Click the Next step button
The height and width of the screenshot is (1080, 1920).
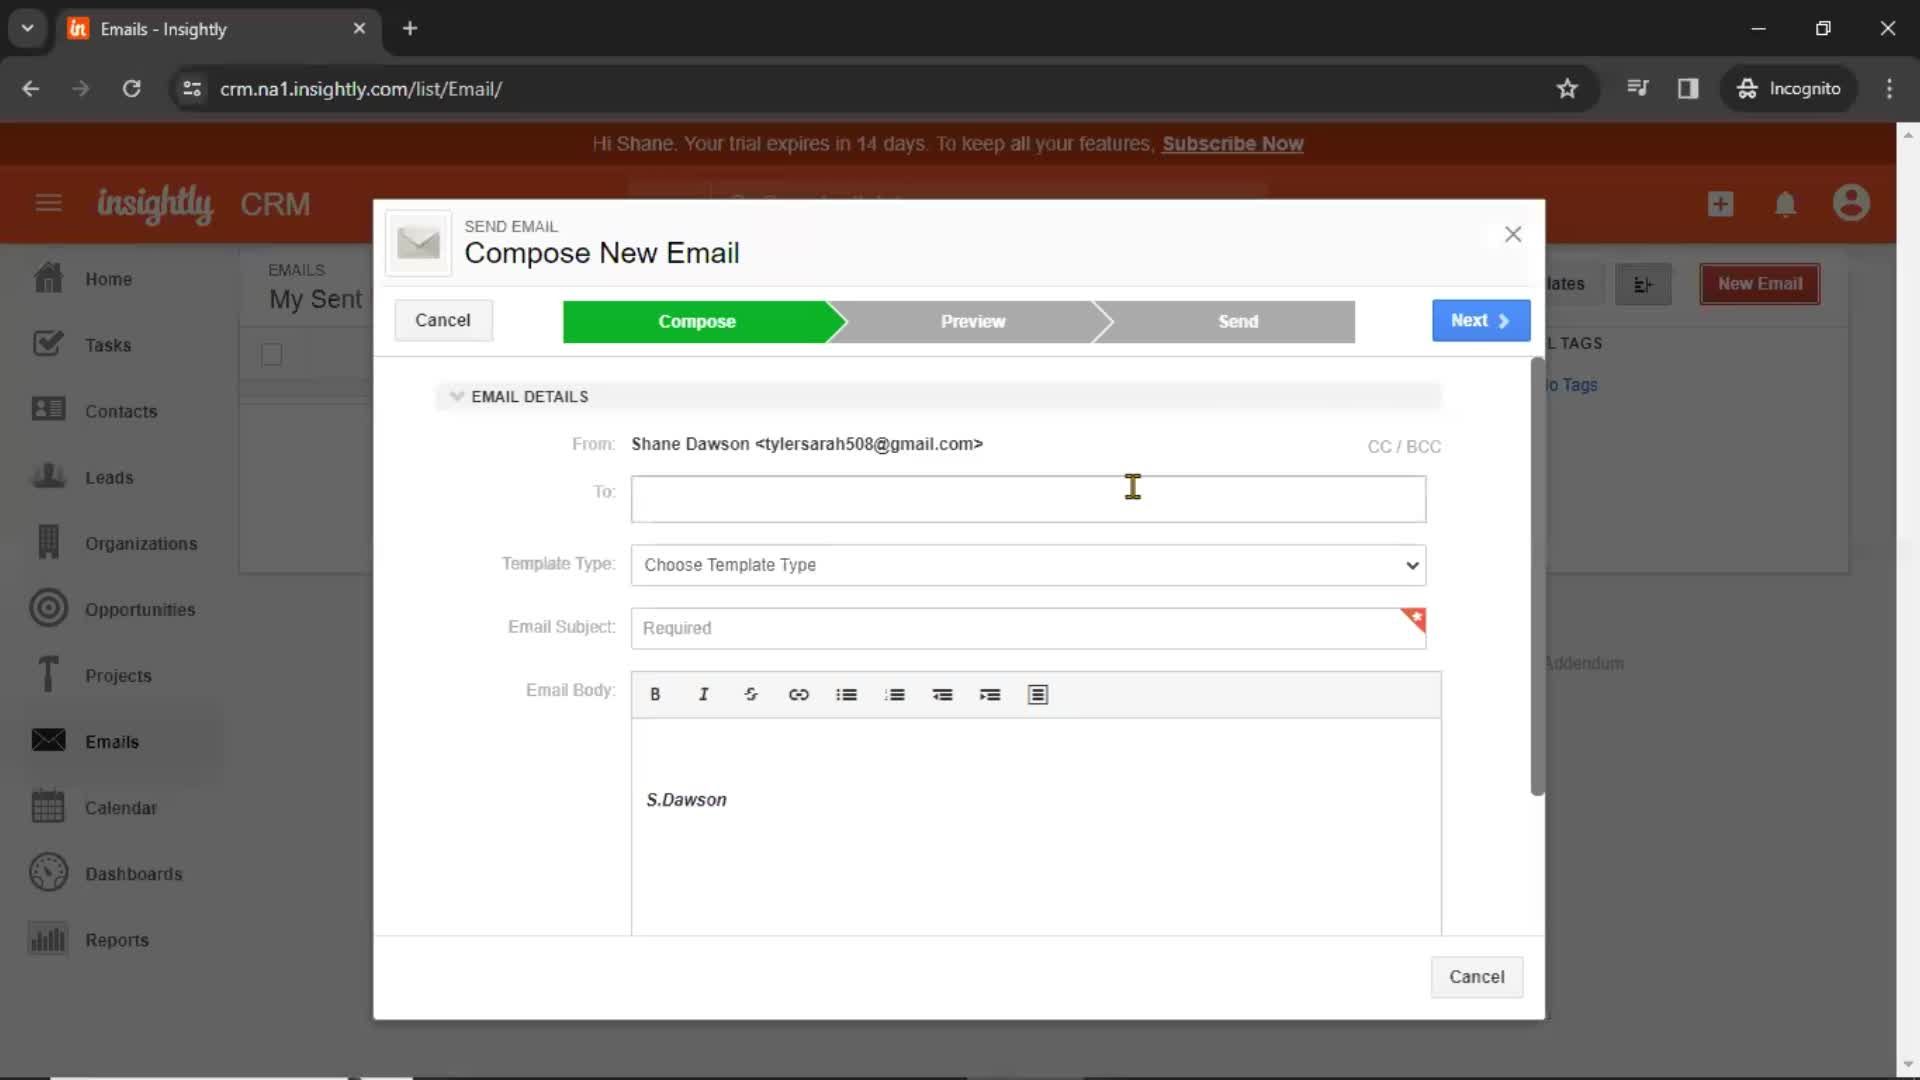click(1478, 319)
